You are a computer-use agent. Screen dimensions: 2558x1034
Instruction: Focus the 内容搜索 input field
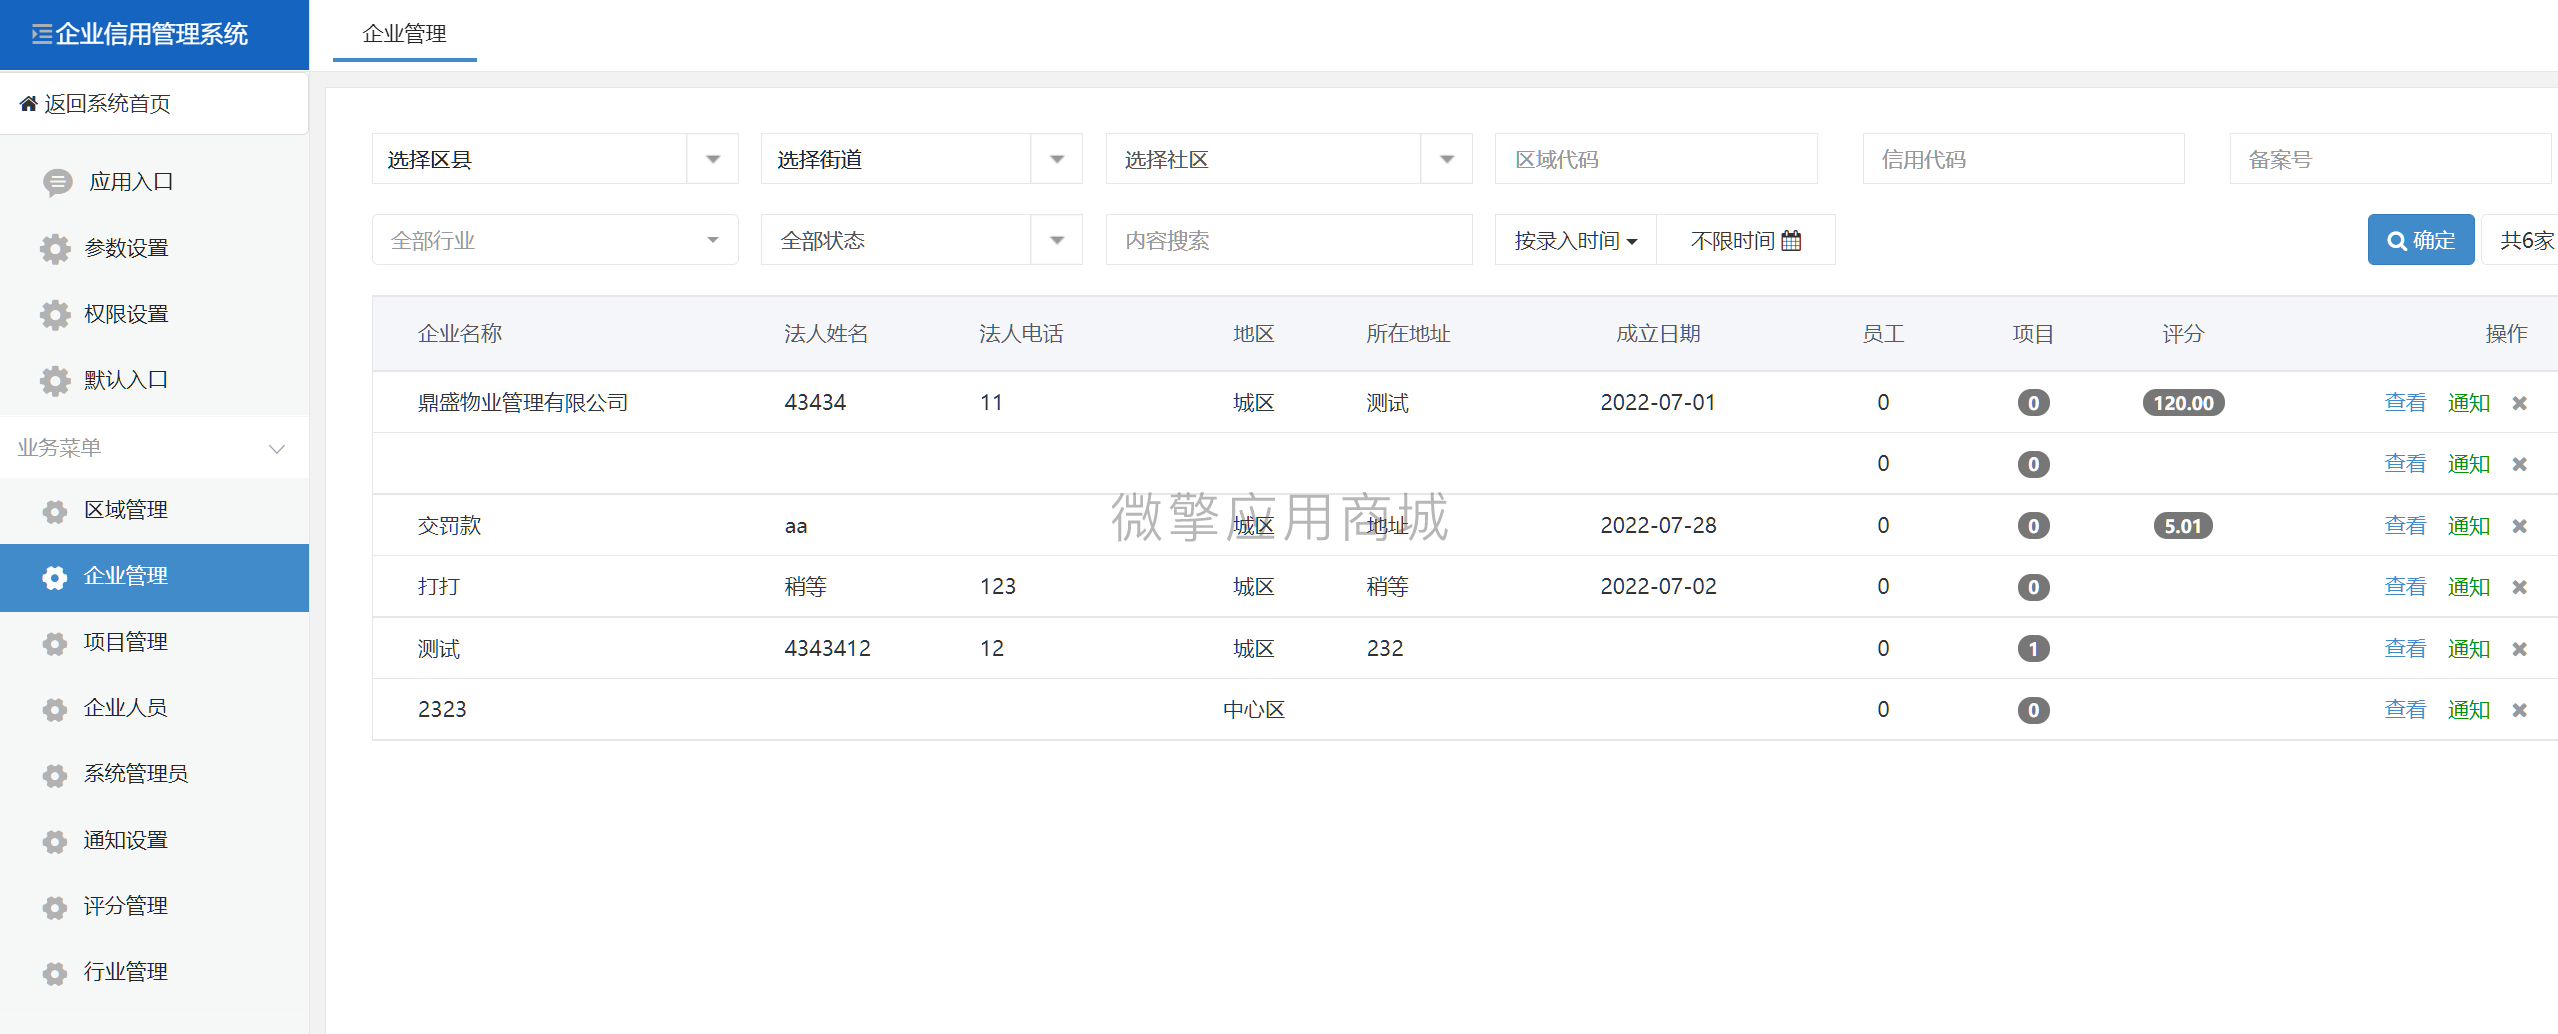tap(1288, 240)
